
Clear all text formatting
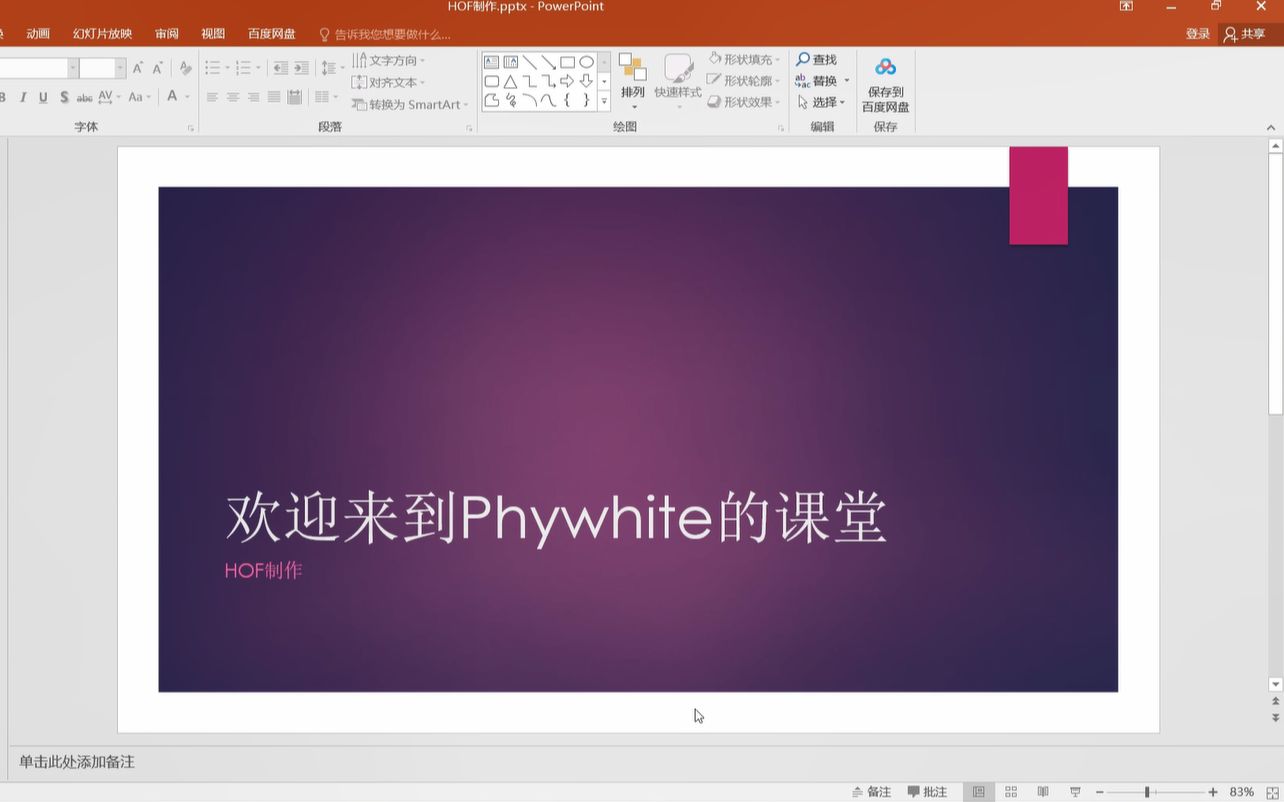(185, 68)
